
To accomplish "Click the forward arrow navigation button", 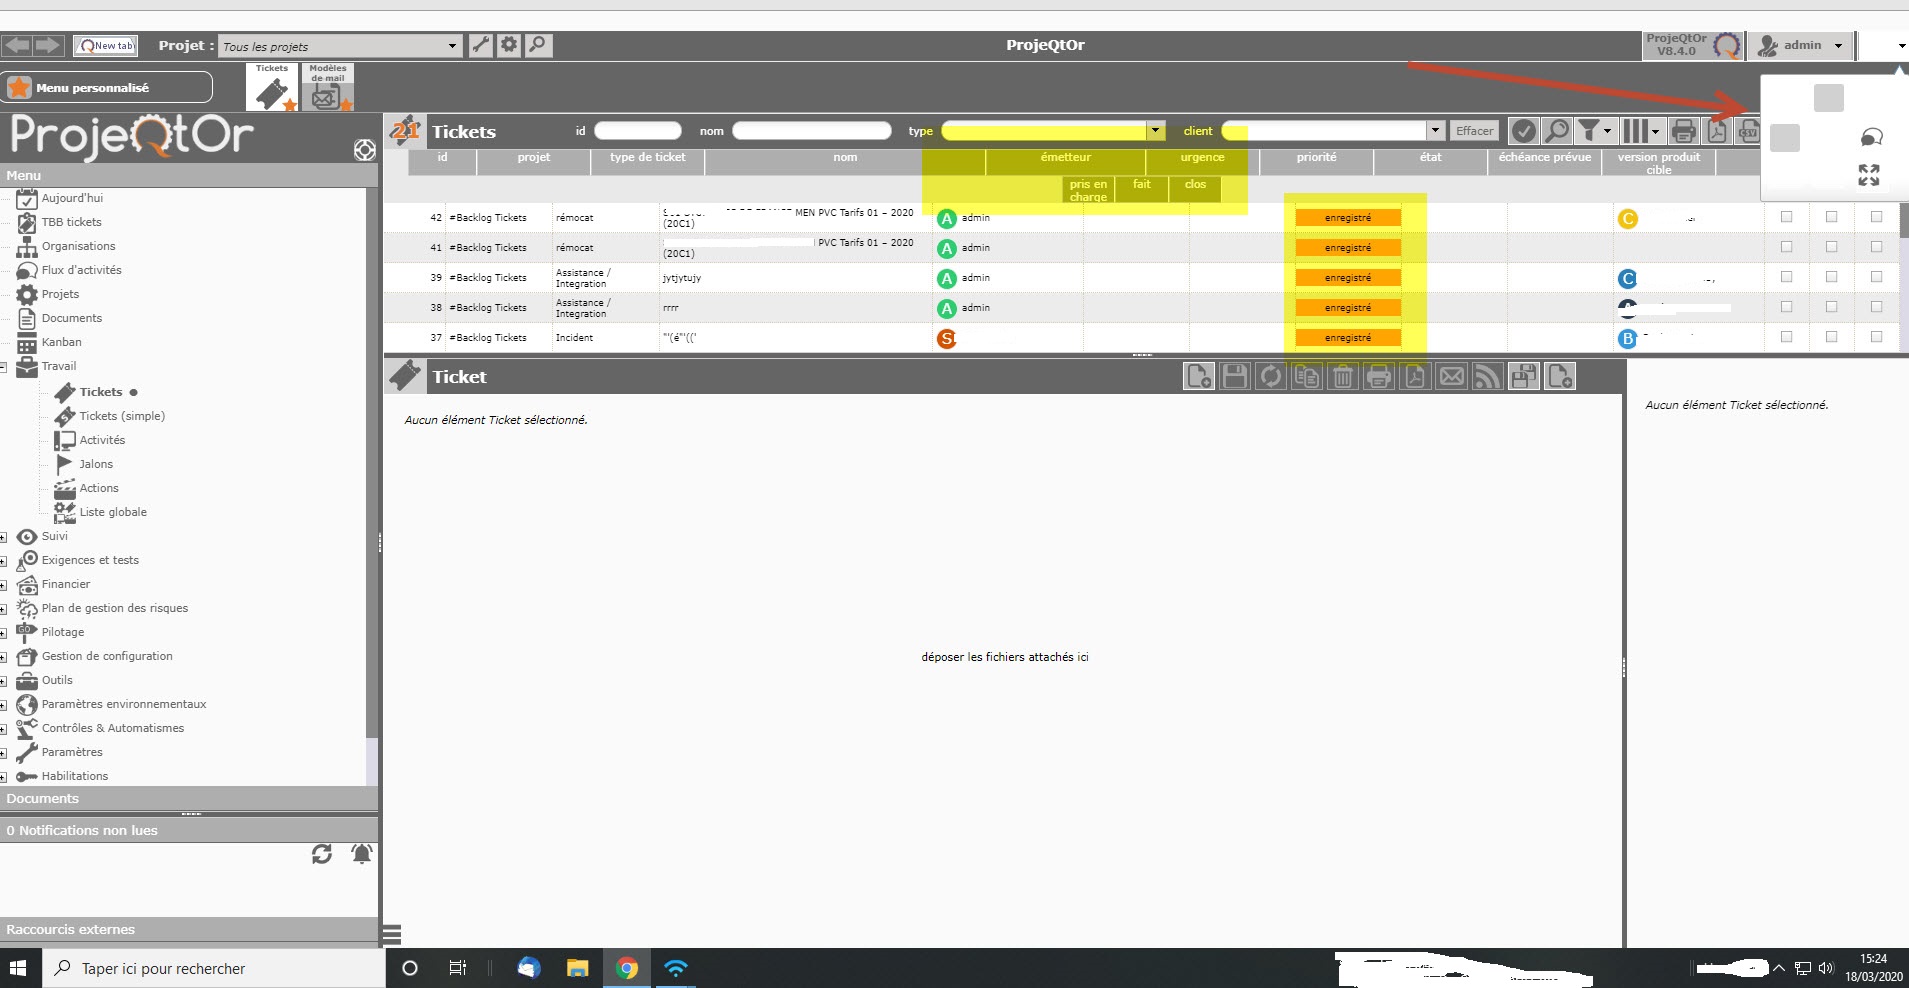I will 48,45.
